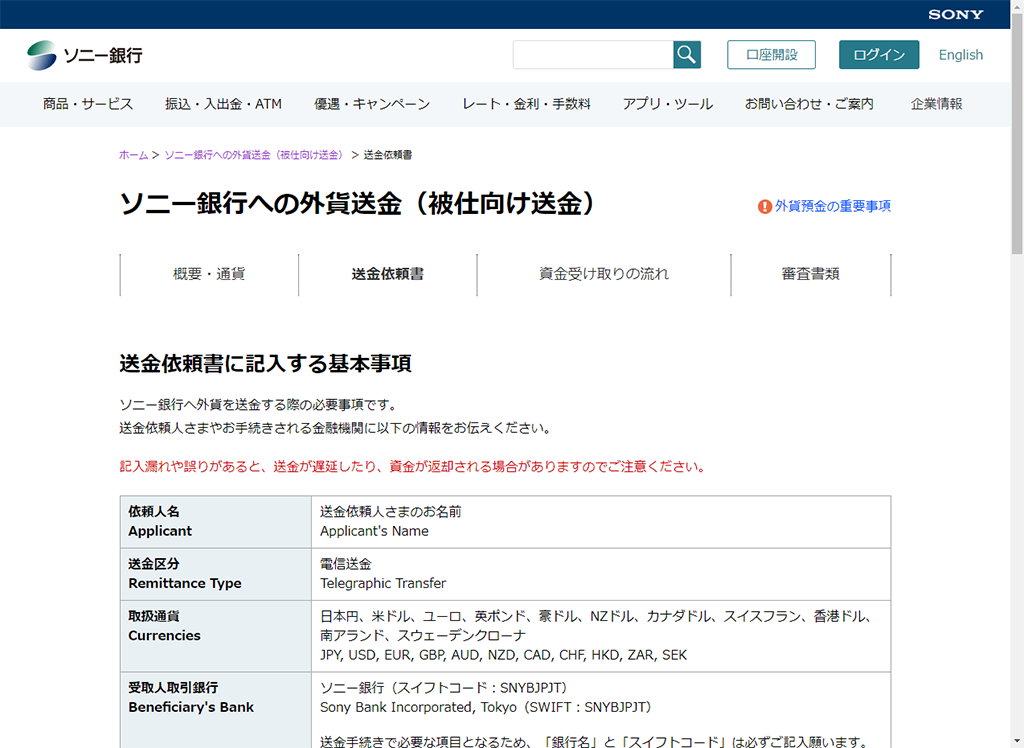Select the 資金受け取りの流れ tab
Screen dimensions: 1024x748
click(604, 274)
